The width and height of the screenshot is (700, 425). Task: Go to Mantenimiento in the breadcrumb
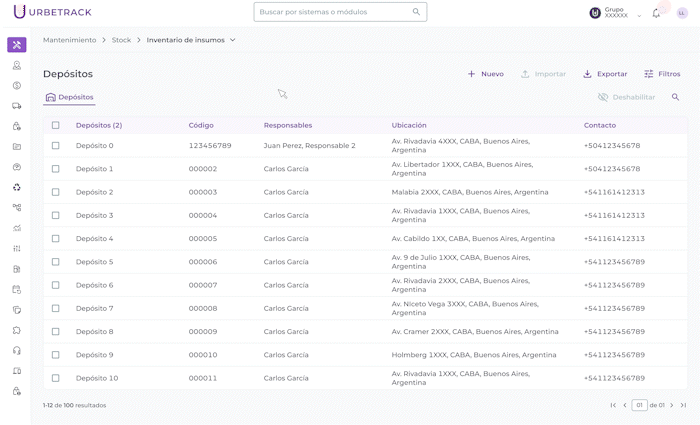tap(69, 40)
